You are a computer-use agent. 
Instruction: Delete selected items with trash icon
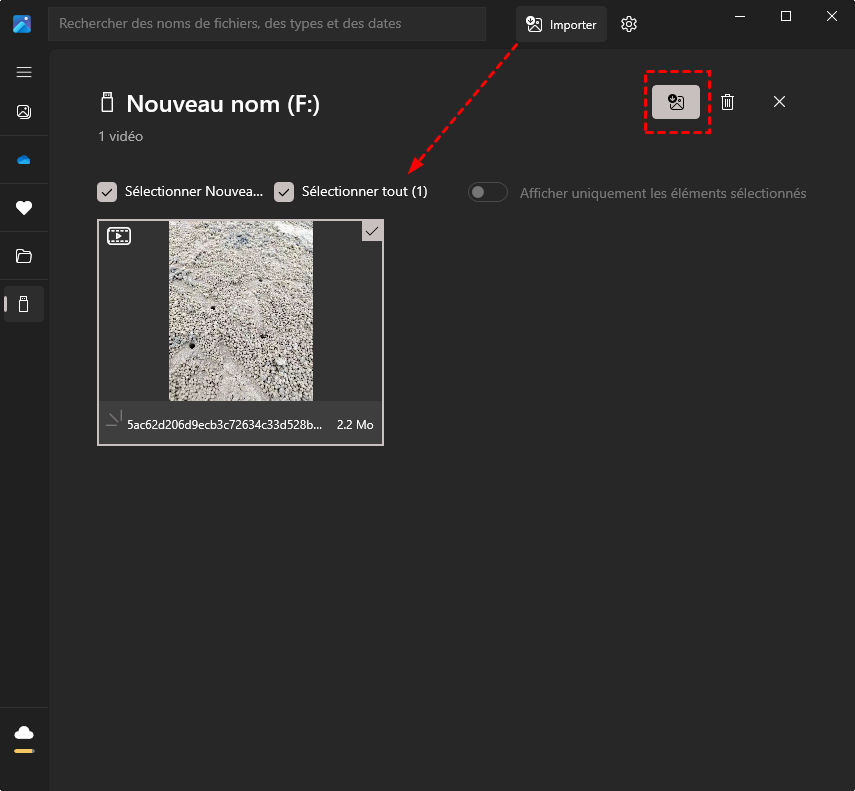[x=728, y=102]
